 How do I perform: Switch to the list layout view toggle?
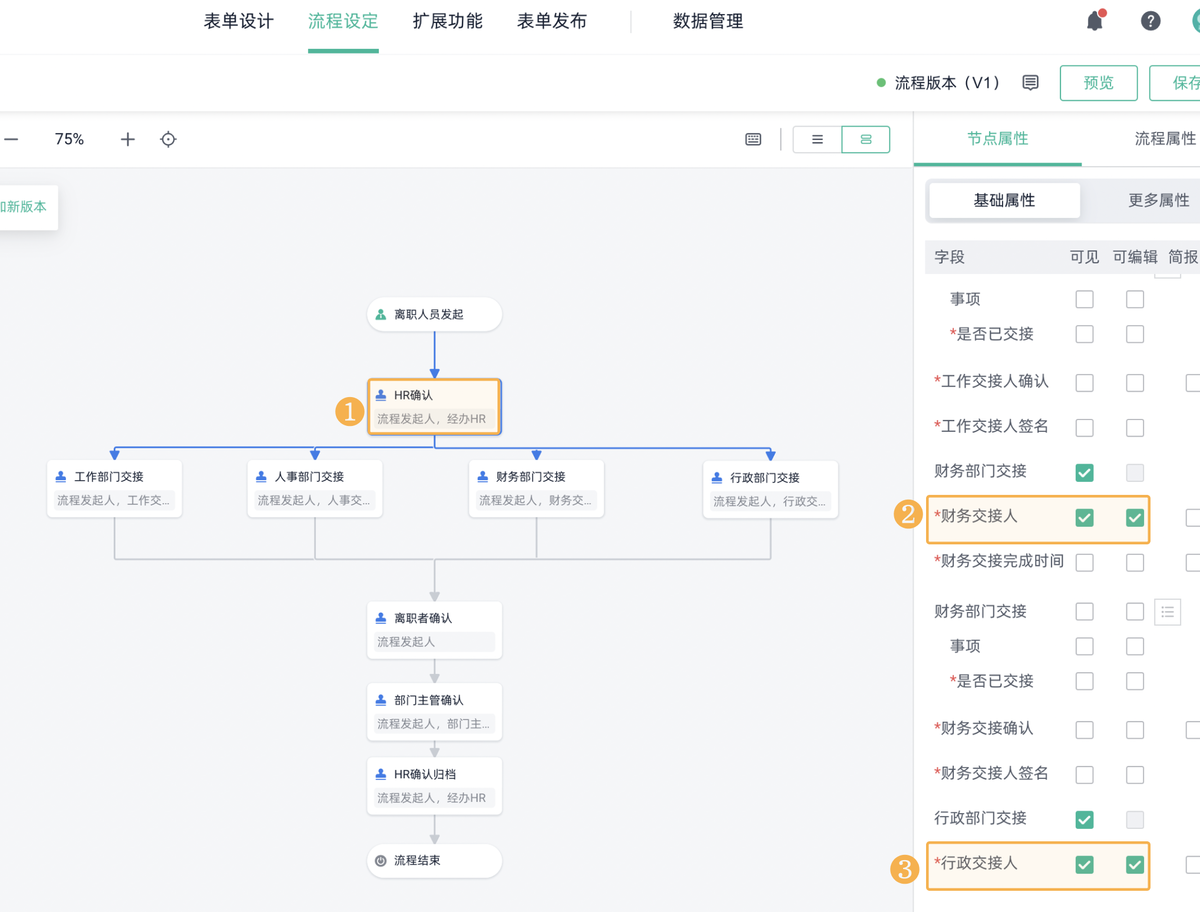[816, 139]
